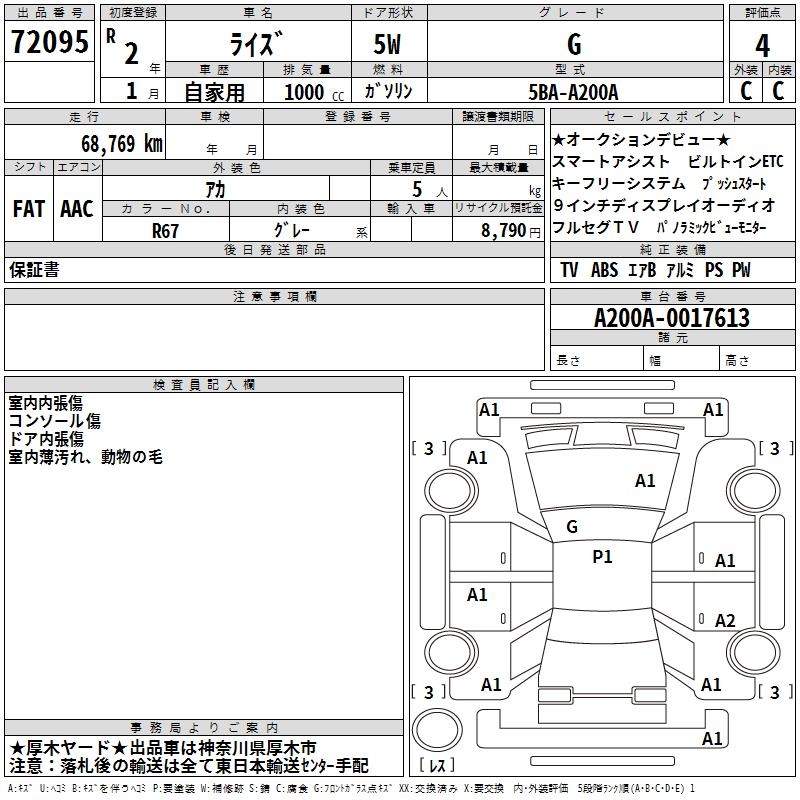The image size is (800, 800).
Task: Select the exterior color アカ
Action: tap(215, 190)
